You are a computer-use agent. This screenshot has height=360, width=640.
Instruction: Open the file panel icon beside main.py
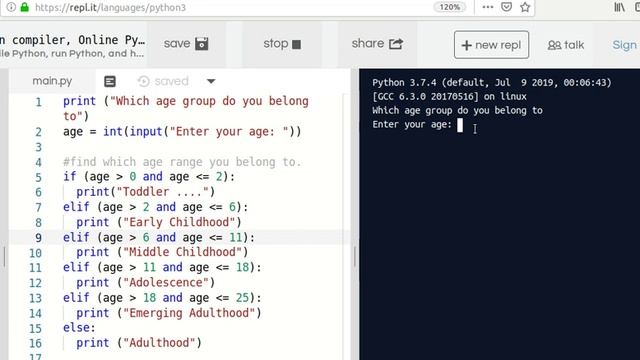tap(110, 81)
